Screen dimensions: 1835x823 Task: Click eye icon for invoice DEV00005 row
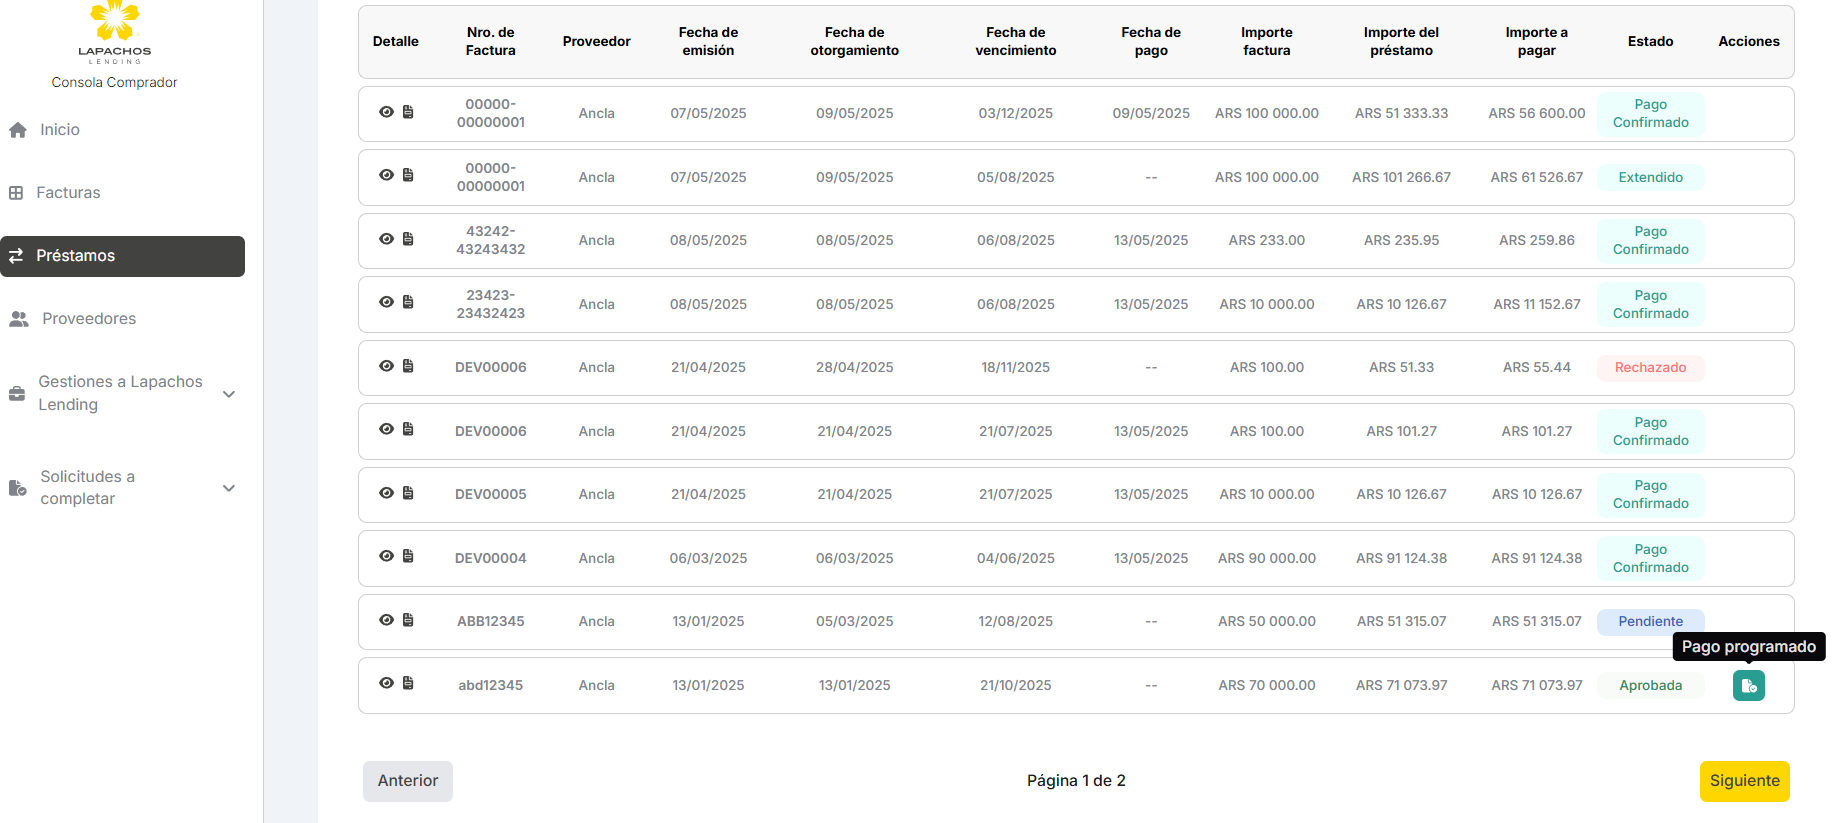[386, 493]
